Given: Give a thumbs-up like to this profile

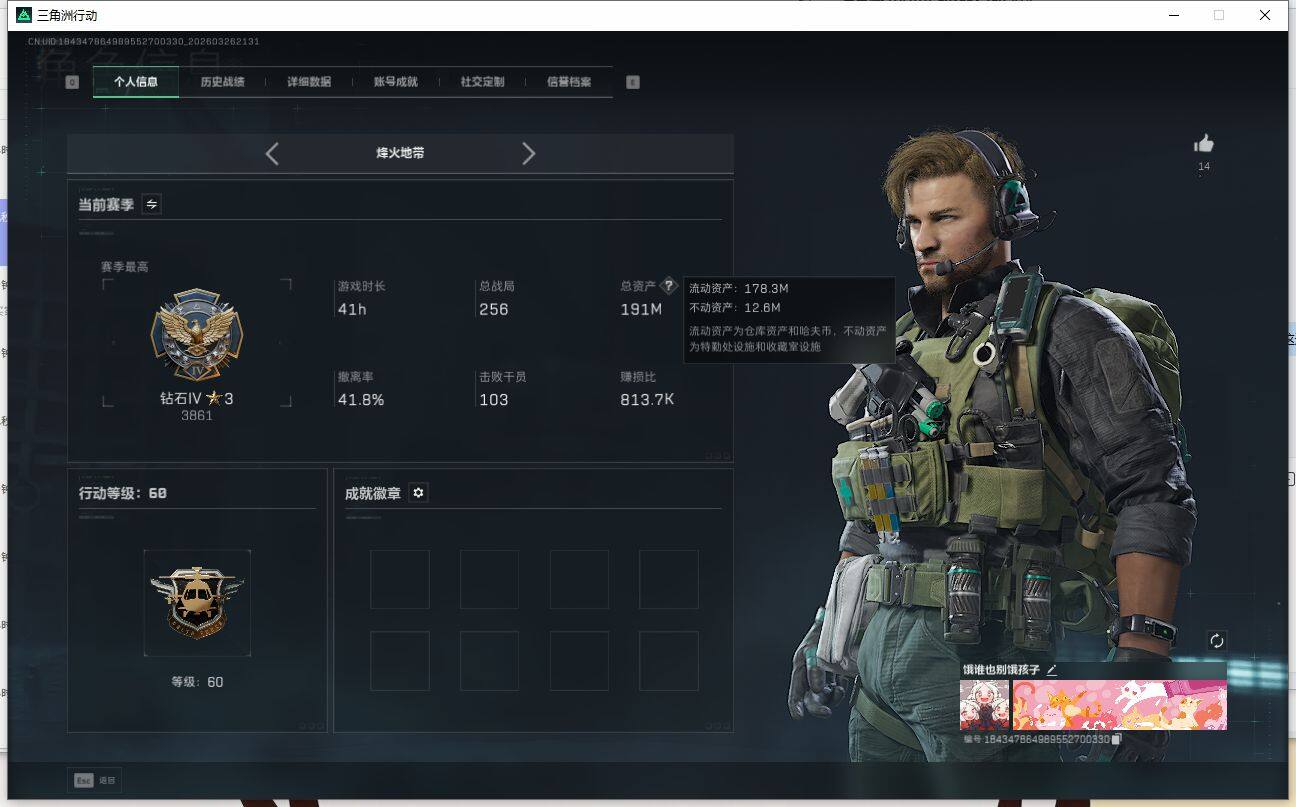Looking at the screenshot, I should click(x=1204, y=144).
